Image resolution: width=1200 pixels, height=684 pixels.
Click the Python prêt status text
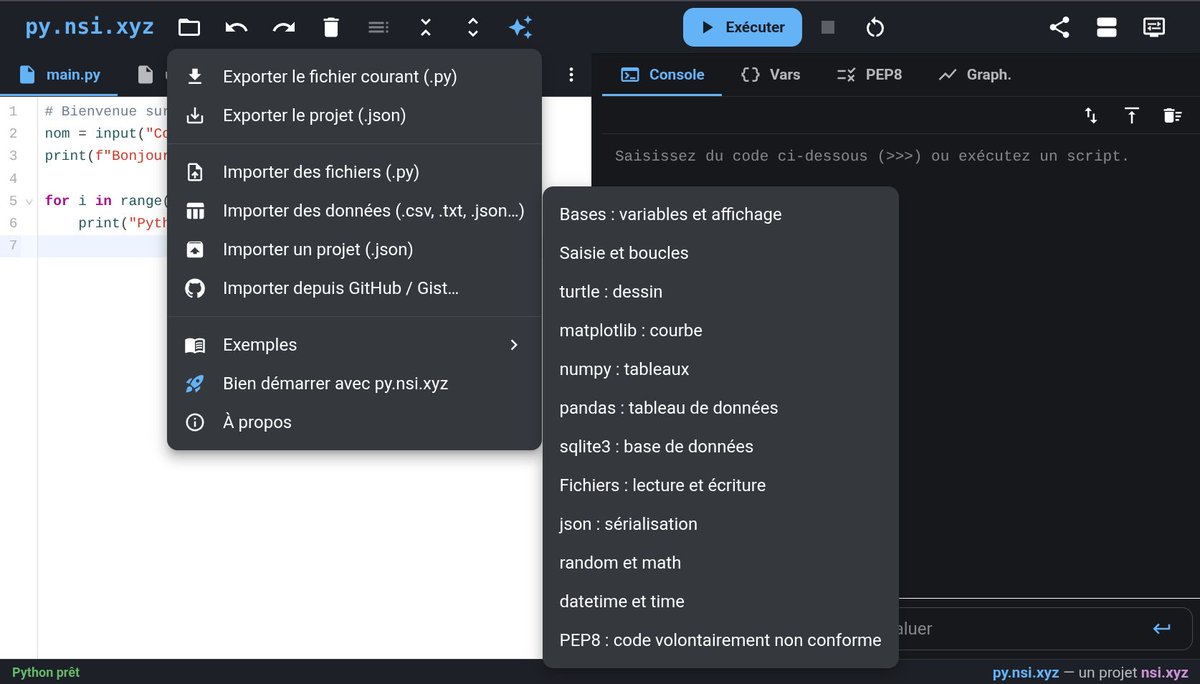pyautogui.click(x=46, y=673)
